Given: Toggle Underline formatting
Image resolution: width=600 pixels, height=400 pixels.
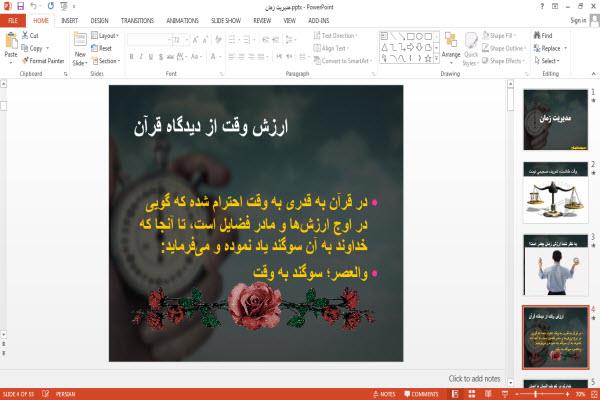Looking at the screenshot, I should pyautogui.click(x=151, y=57).
